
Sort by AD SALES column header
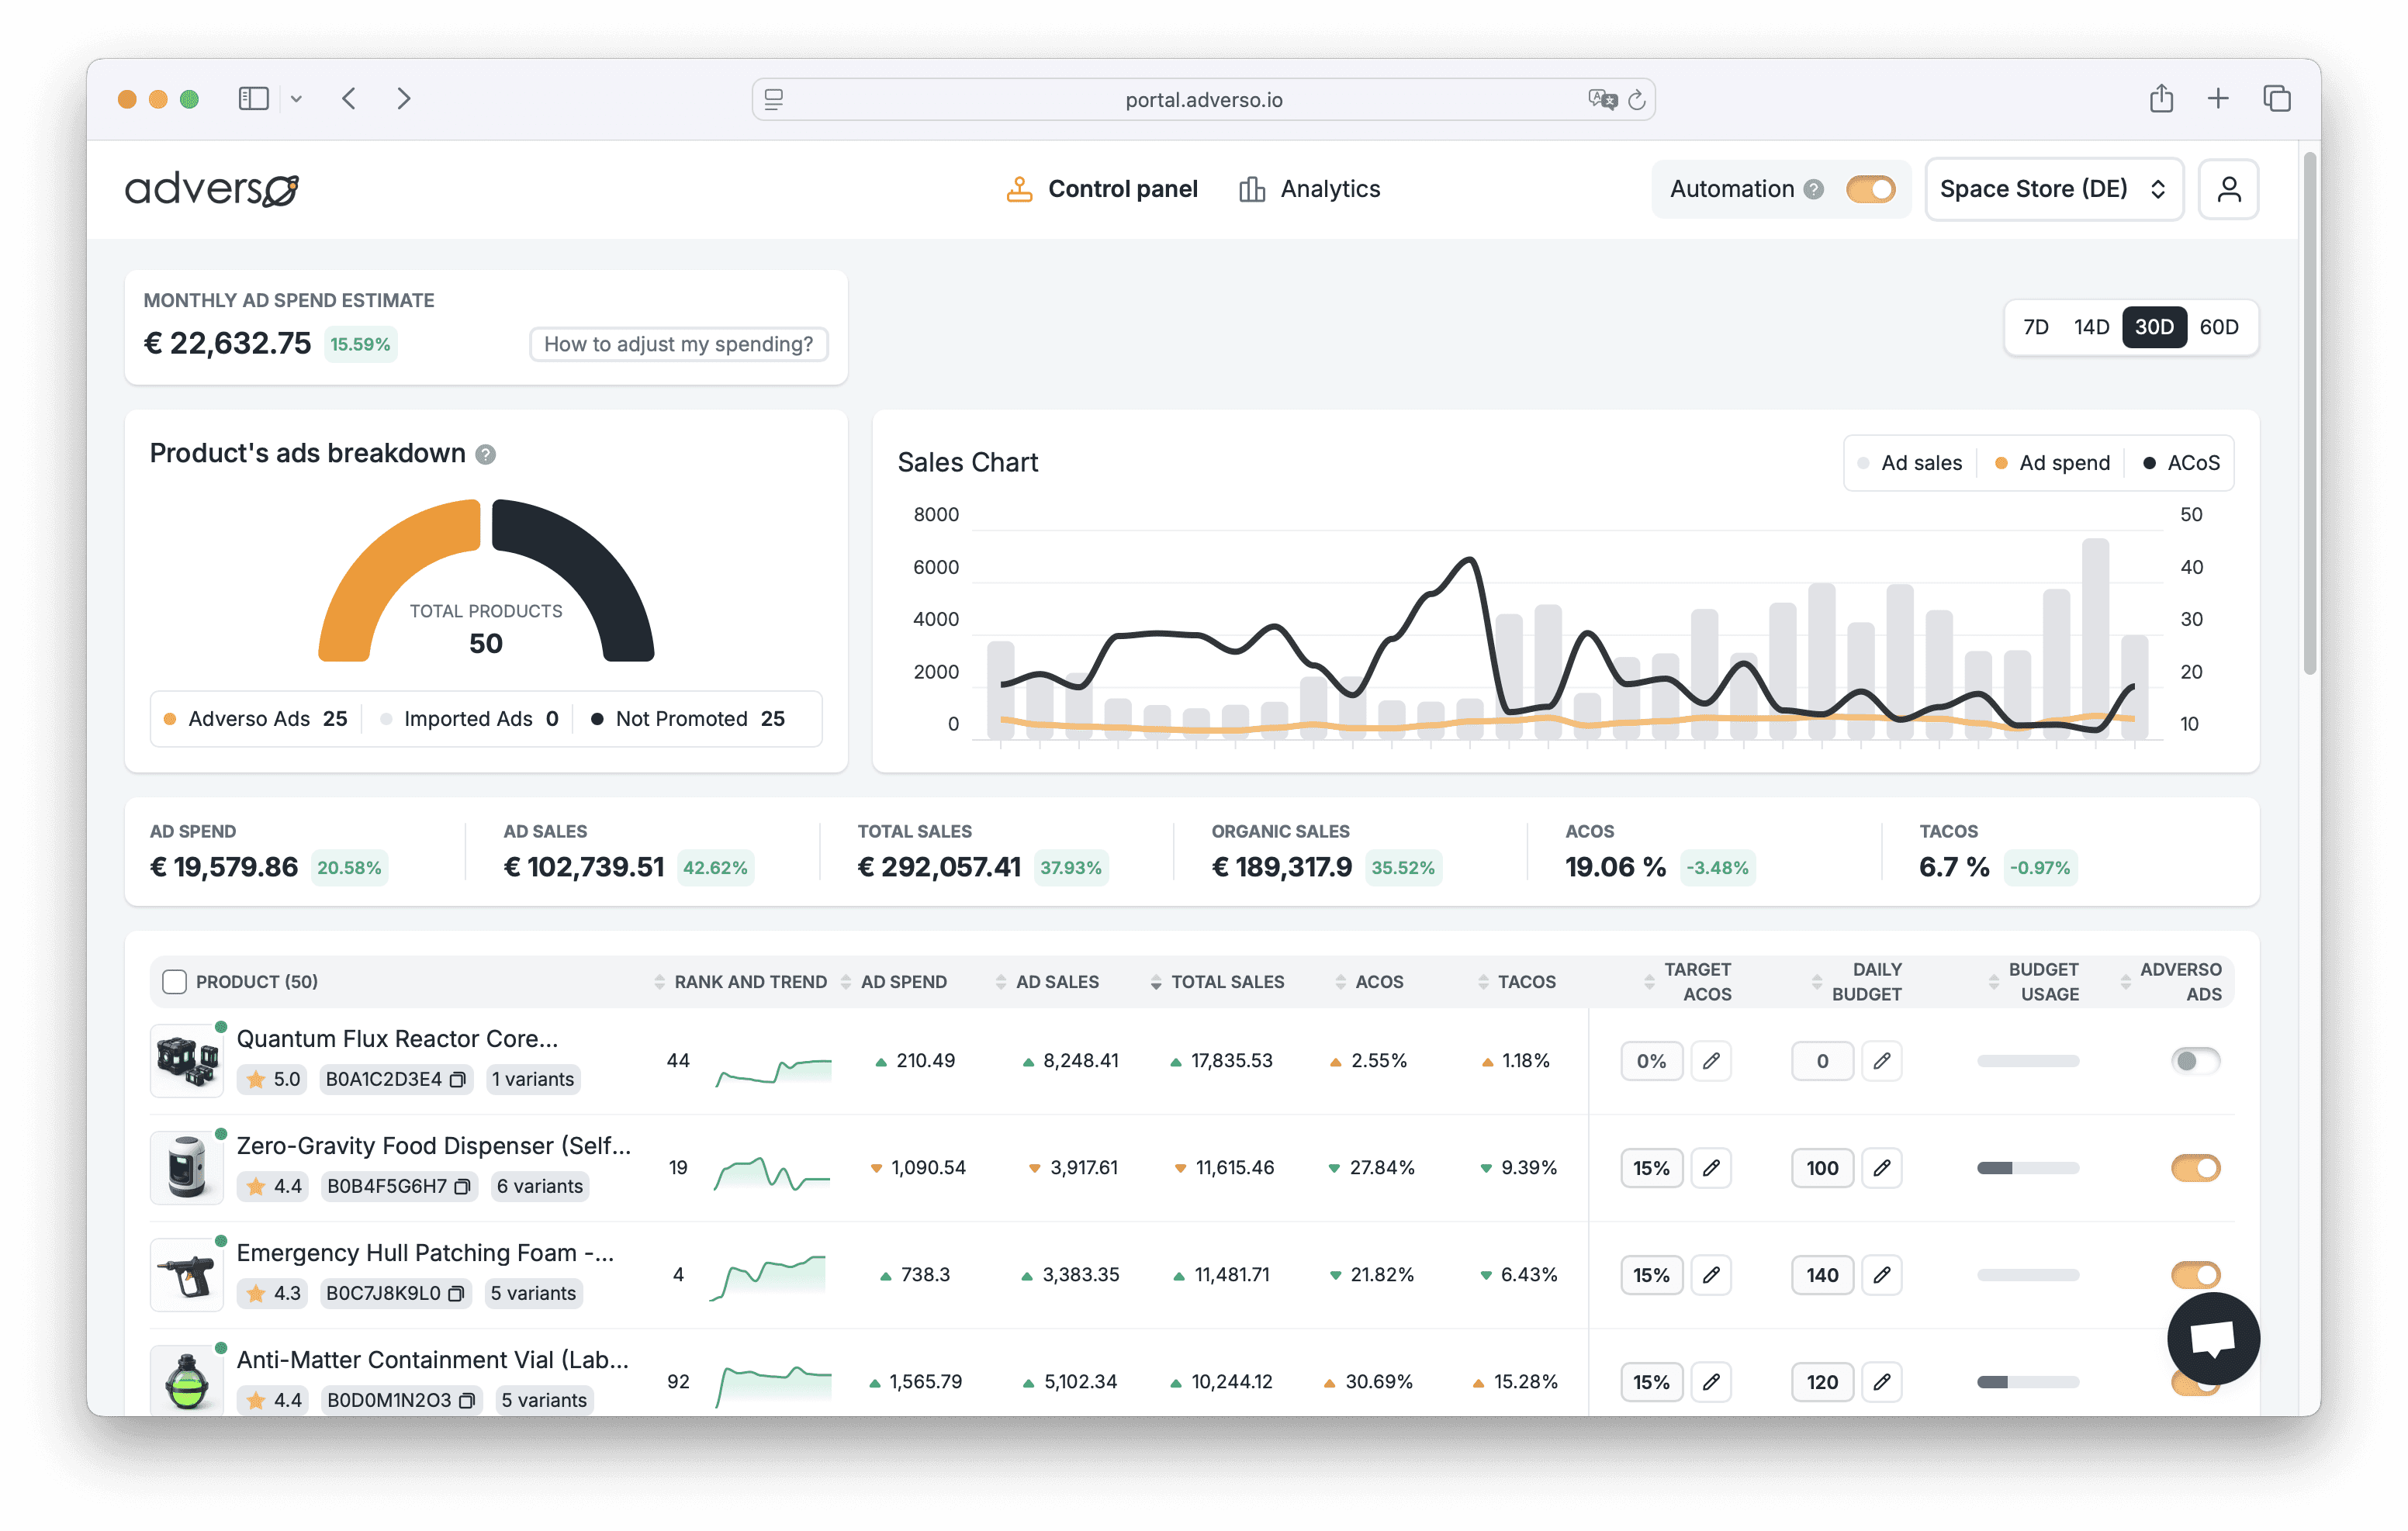pyautogui.click(x=1047, y=982)
